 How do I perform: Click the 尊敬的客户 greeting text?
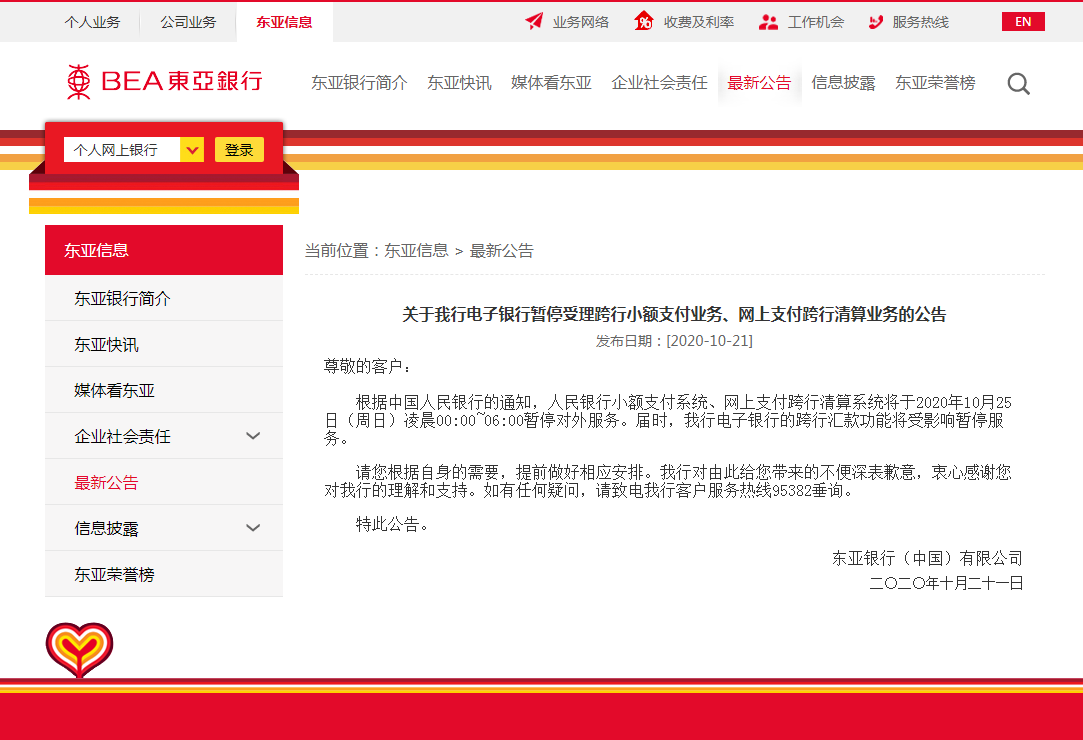pyautogui.click(x=367, y=366)
